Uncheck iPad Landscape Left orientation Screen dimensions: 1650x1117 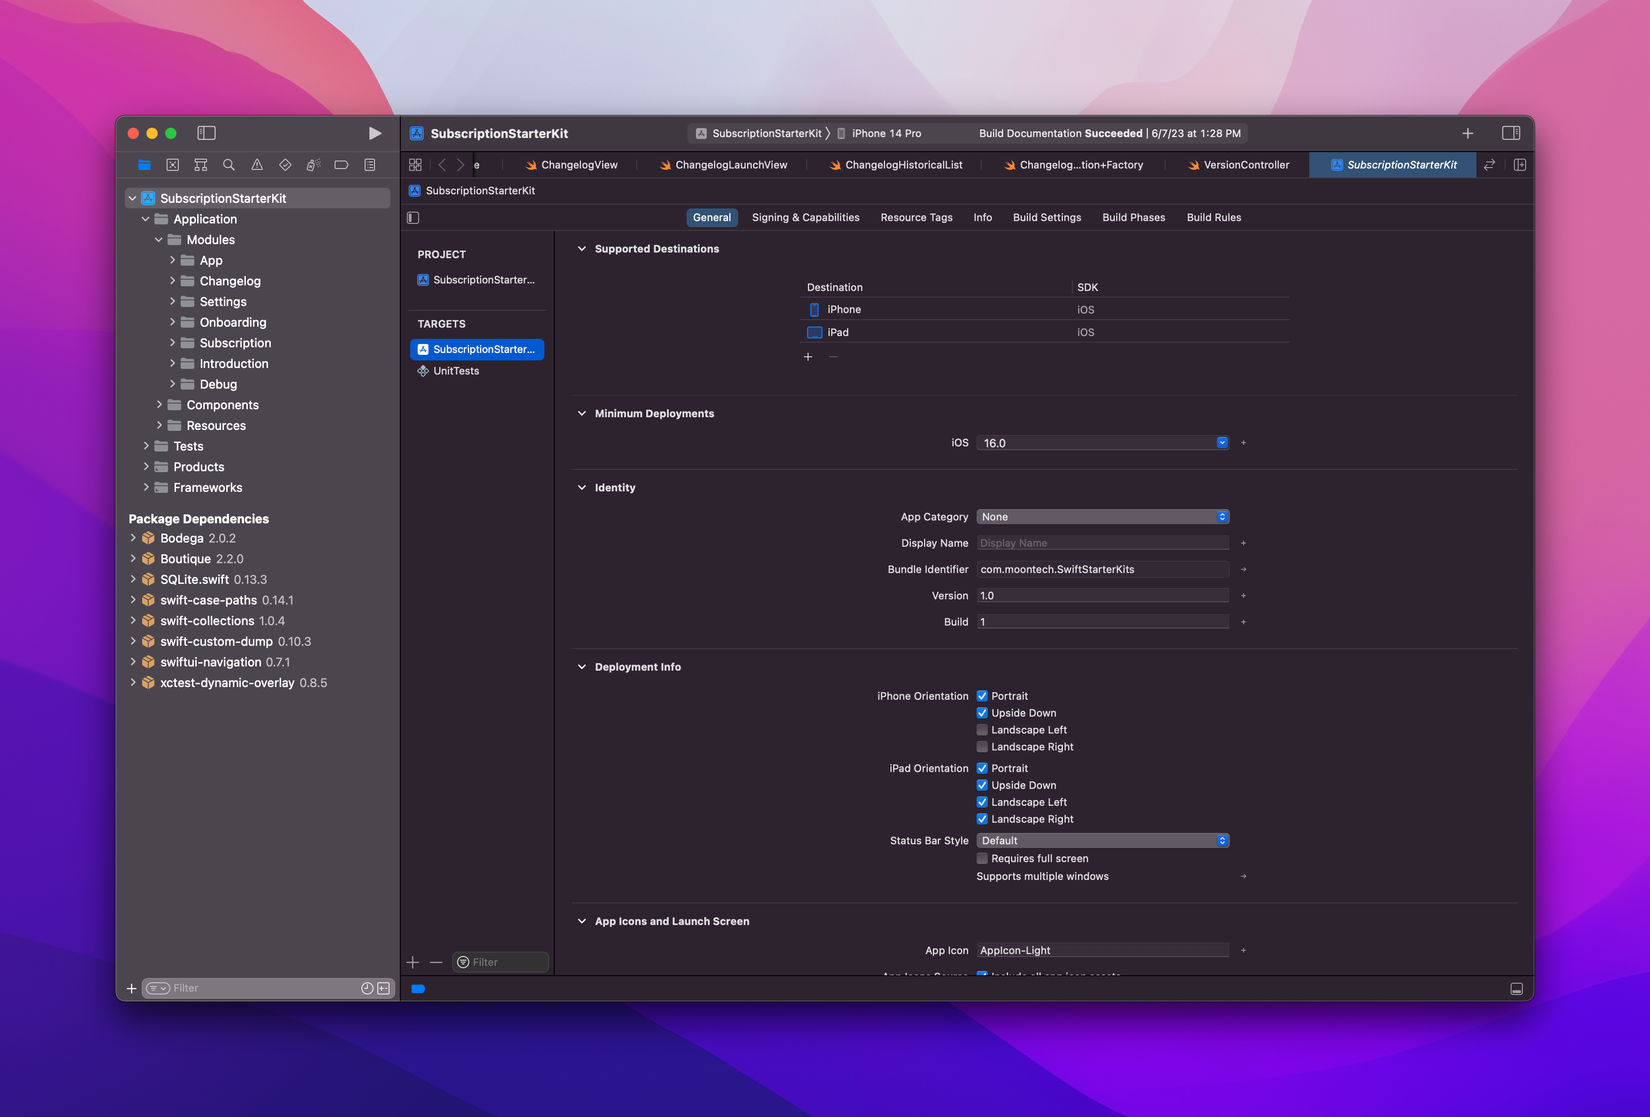click(x=982, y=802)
